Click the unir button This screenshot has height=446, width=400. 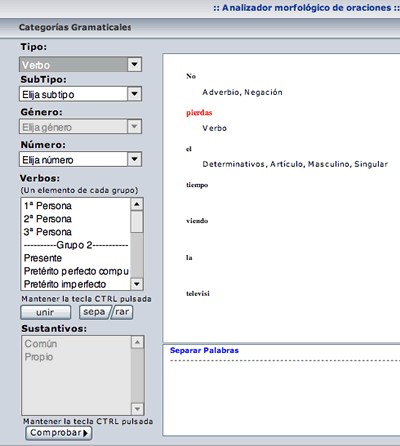46,312
